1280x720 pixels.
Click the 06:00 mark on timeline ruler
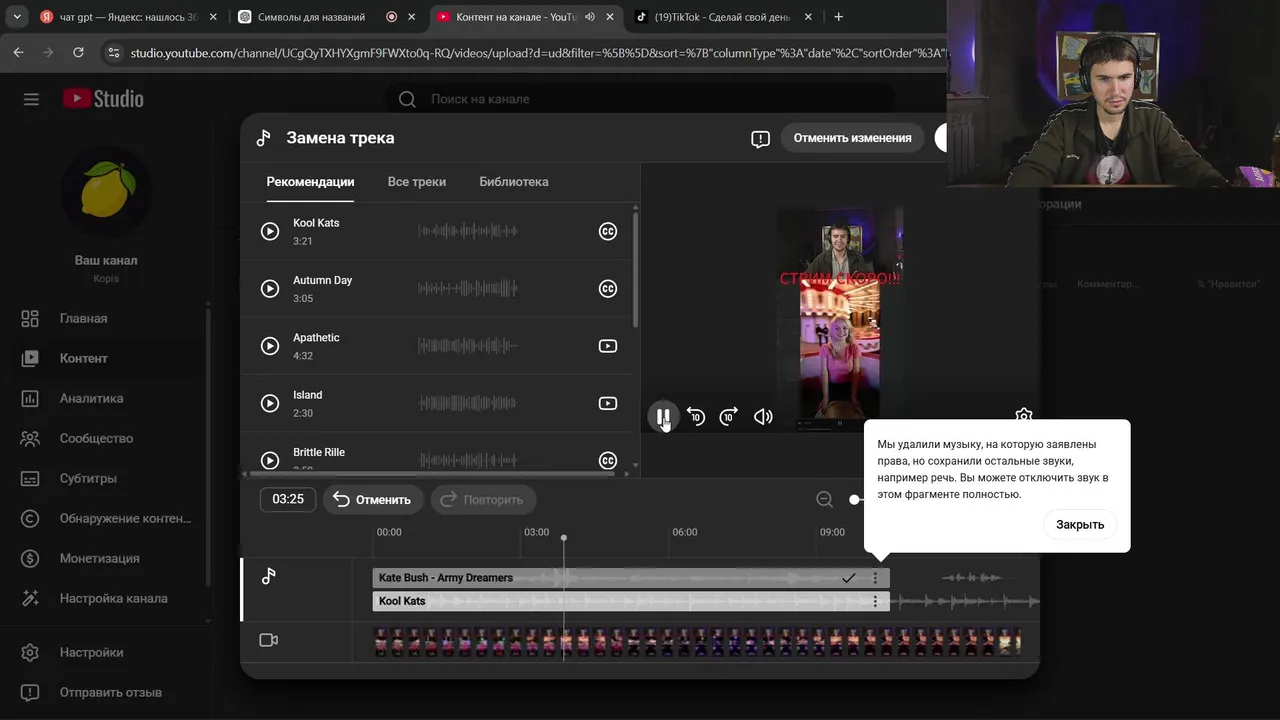685,532
